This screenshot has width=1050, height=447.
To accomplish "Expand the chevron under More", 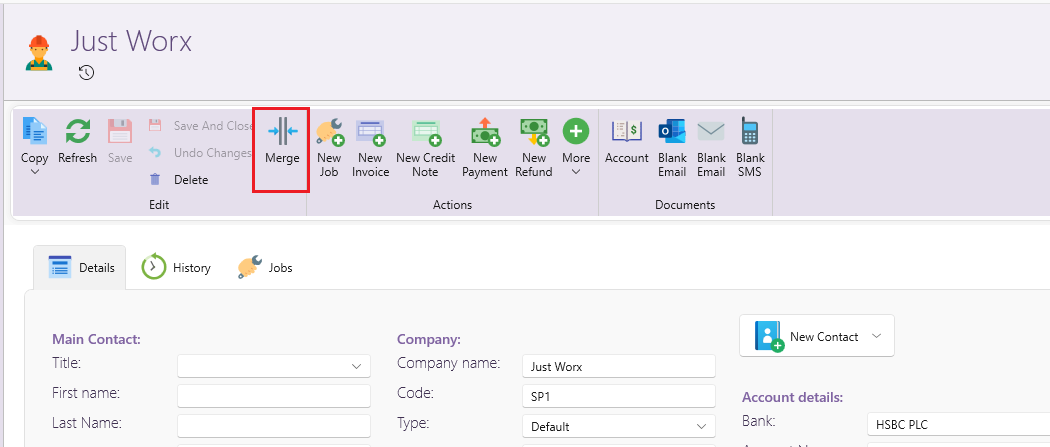I will tap(575, 172).
